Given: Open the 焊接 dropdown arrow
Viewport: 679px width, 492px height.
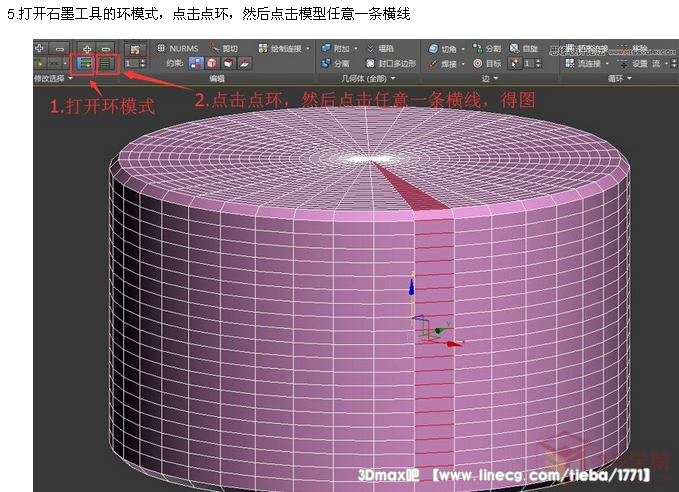Looking at the screenshot, I should tap(463, 64).
